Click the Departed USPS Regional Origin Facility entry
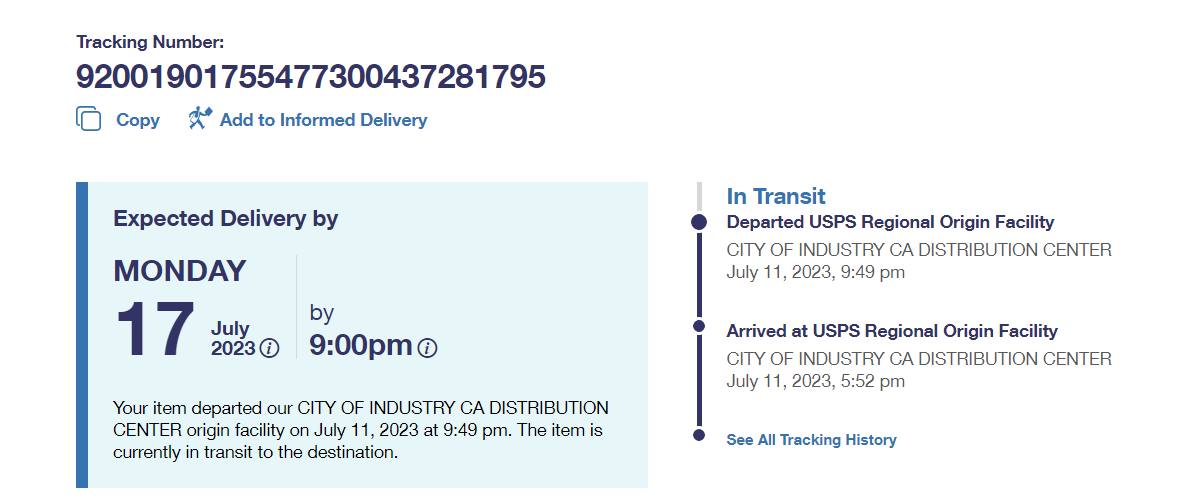Viewport: 1191px width, 502px height. point(890,222)
